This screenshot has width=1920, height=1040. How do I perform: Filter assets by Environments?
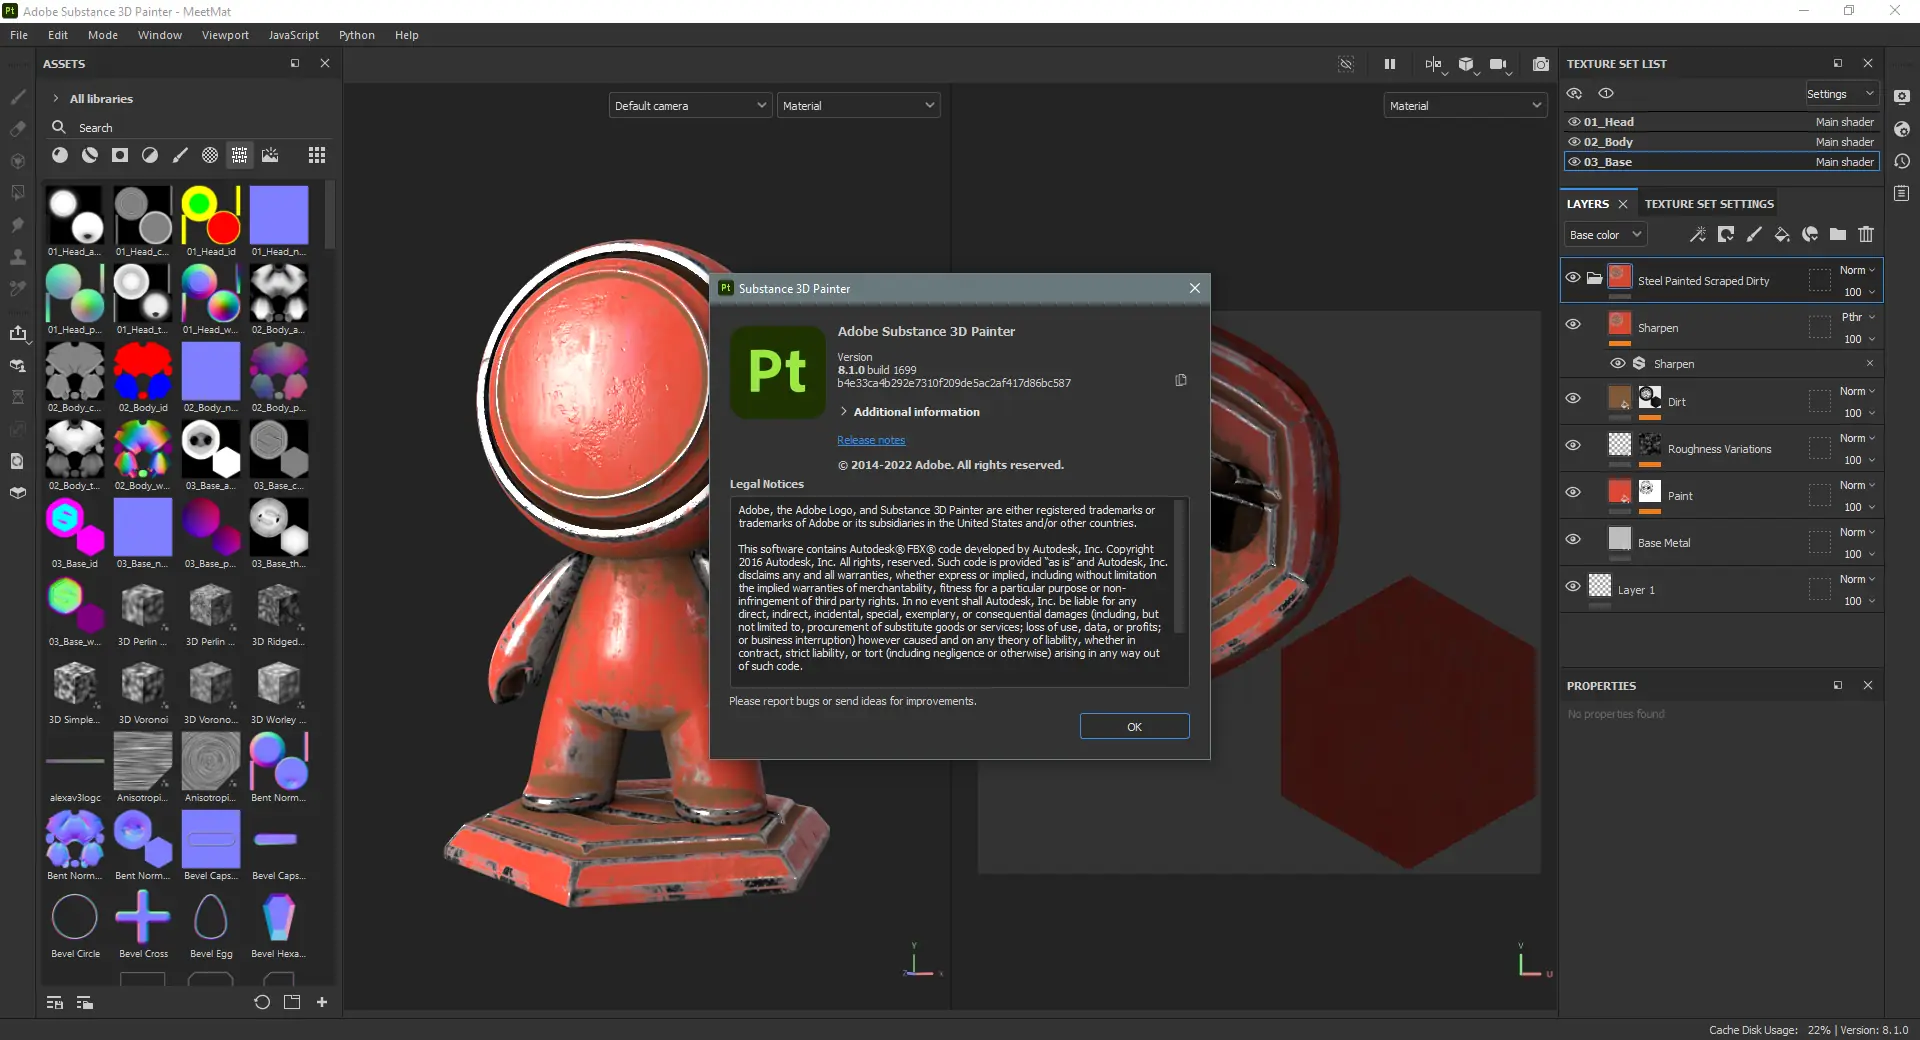(270, 155)
